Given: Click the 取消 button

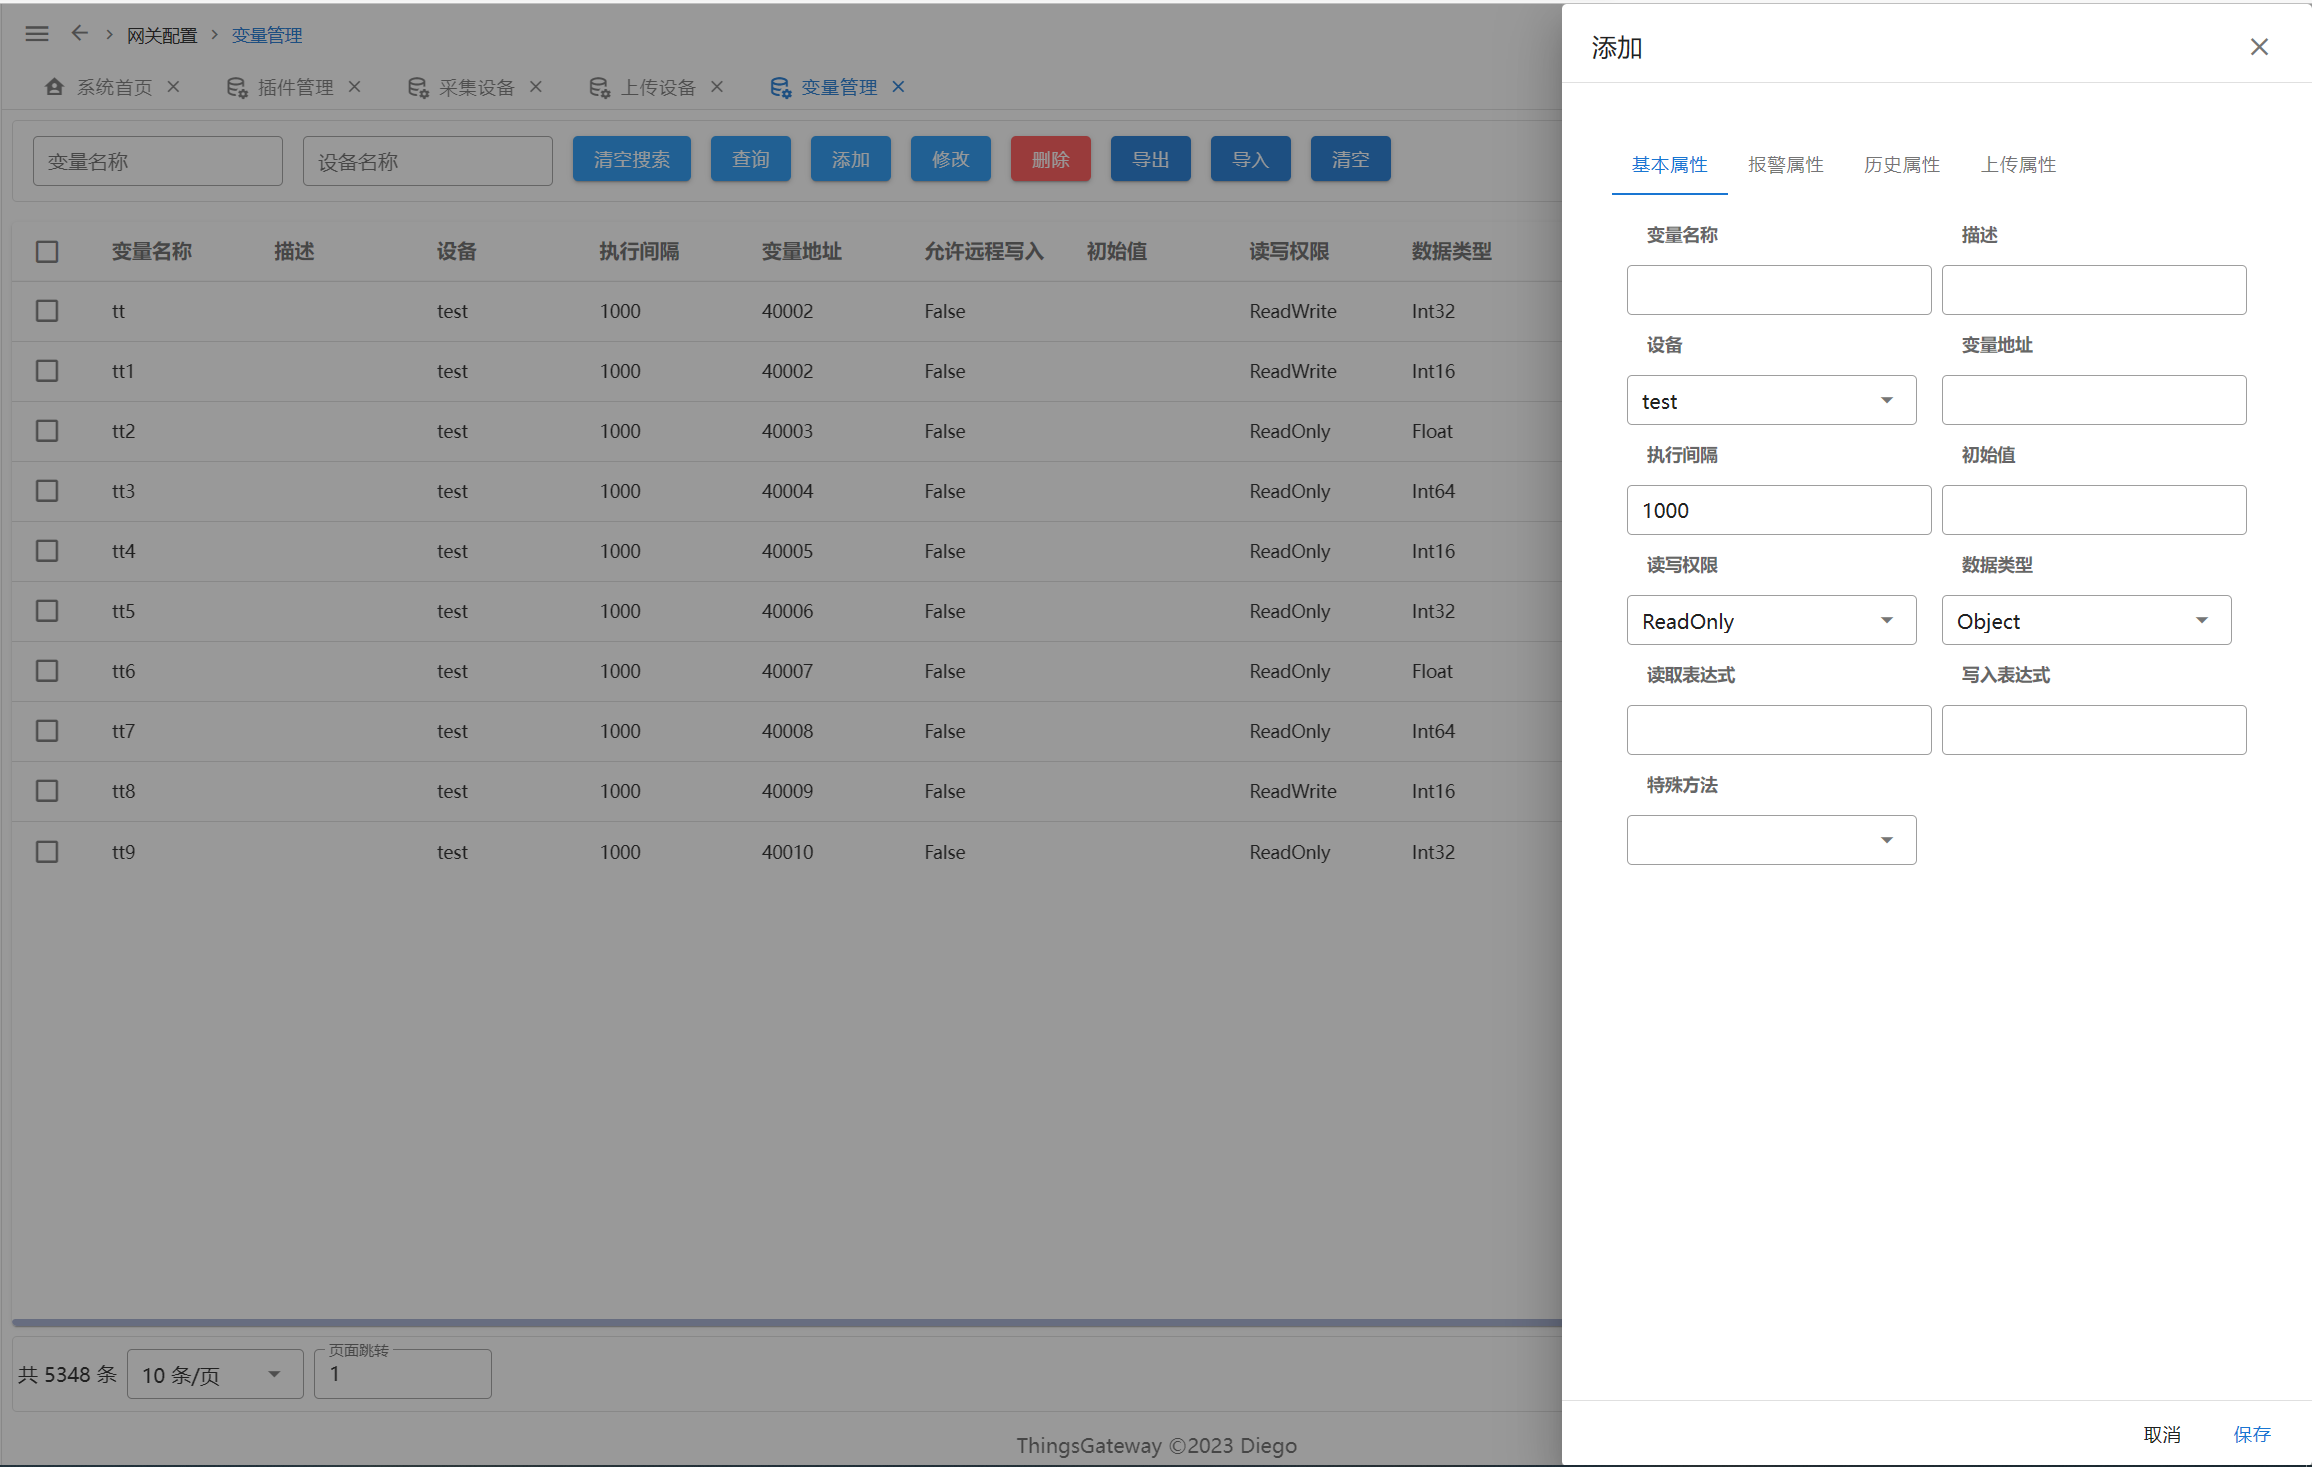Looking at the screenshot, I should pyautogui.click(x=2162, y=1434).
